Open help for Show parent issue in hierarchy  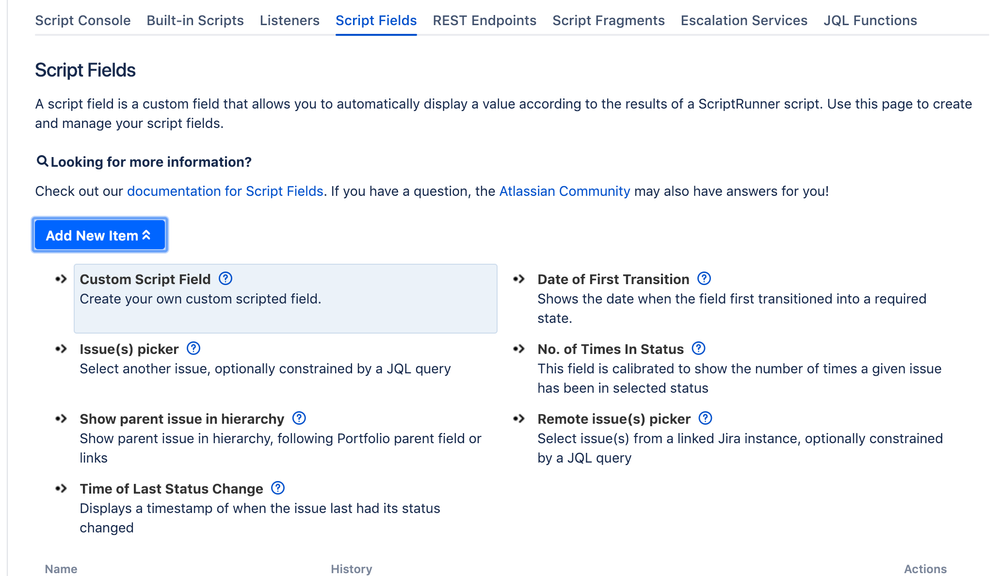(x=299, y=419)
